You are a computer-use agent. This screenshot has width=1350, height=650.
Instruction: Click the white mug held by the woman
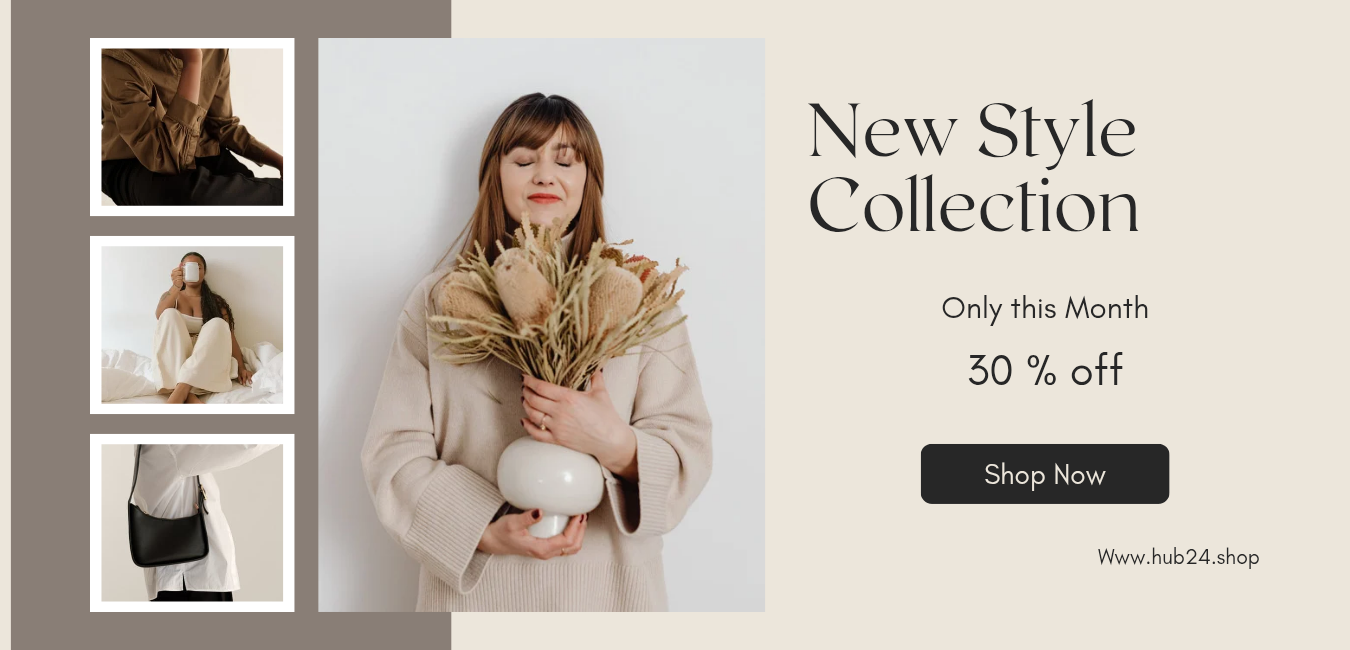click(x=191, y=272)
